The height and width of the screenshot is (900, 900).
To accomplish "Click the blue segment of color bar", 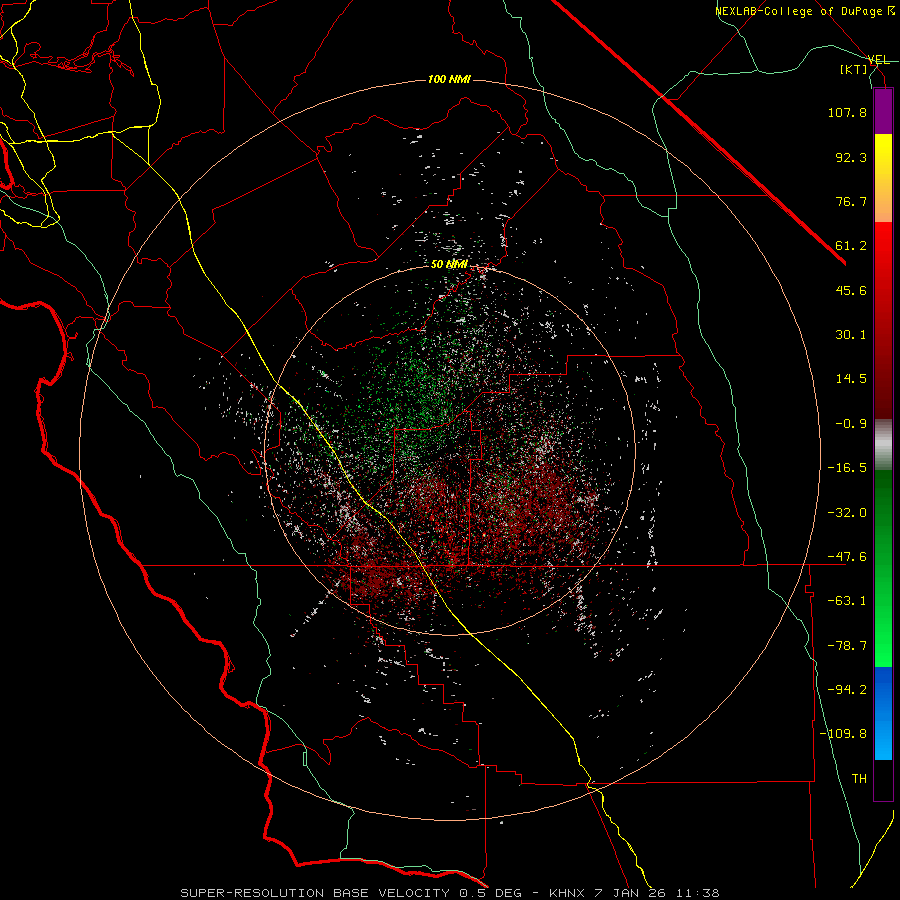I will (x=883, y=713).
